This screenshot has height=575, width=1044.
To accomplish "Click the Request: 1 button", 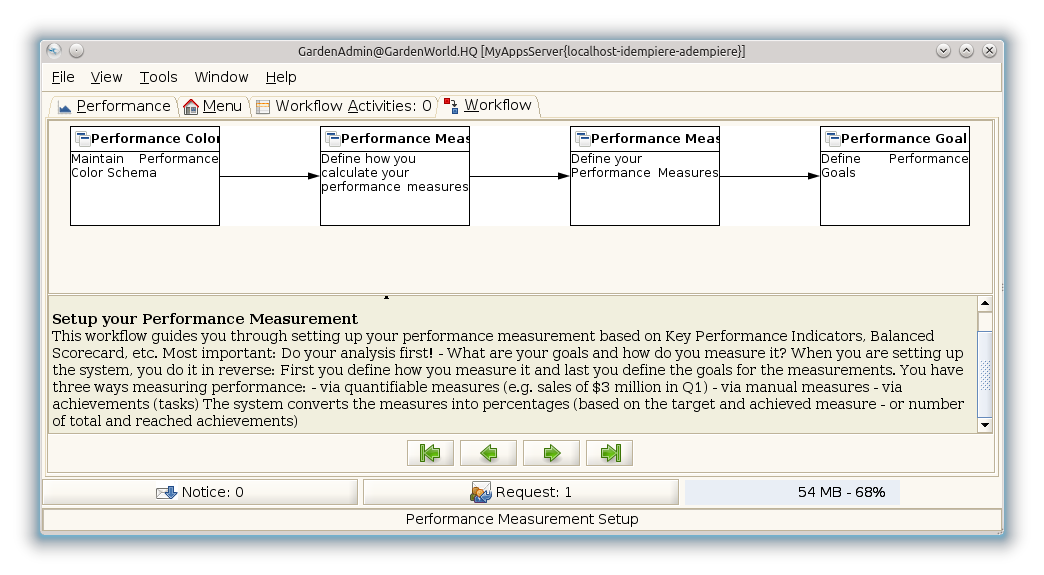I will click(520, 492).
